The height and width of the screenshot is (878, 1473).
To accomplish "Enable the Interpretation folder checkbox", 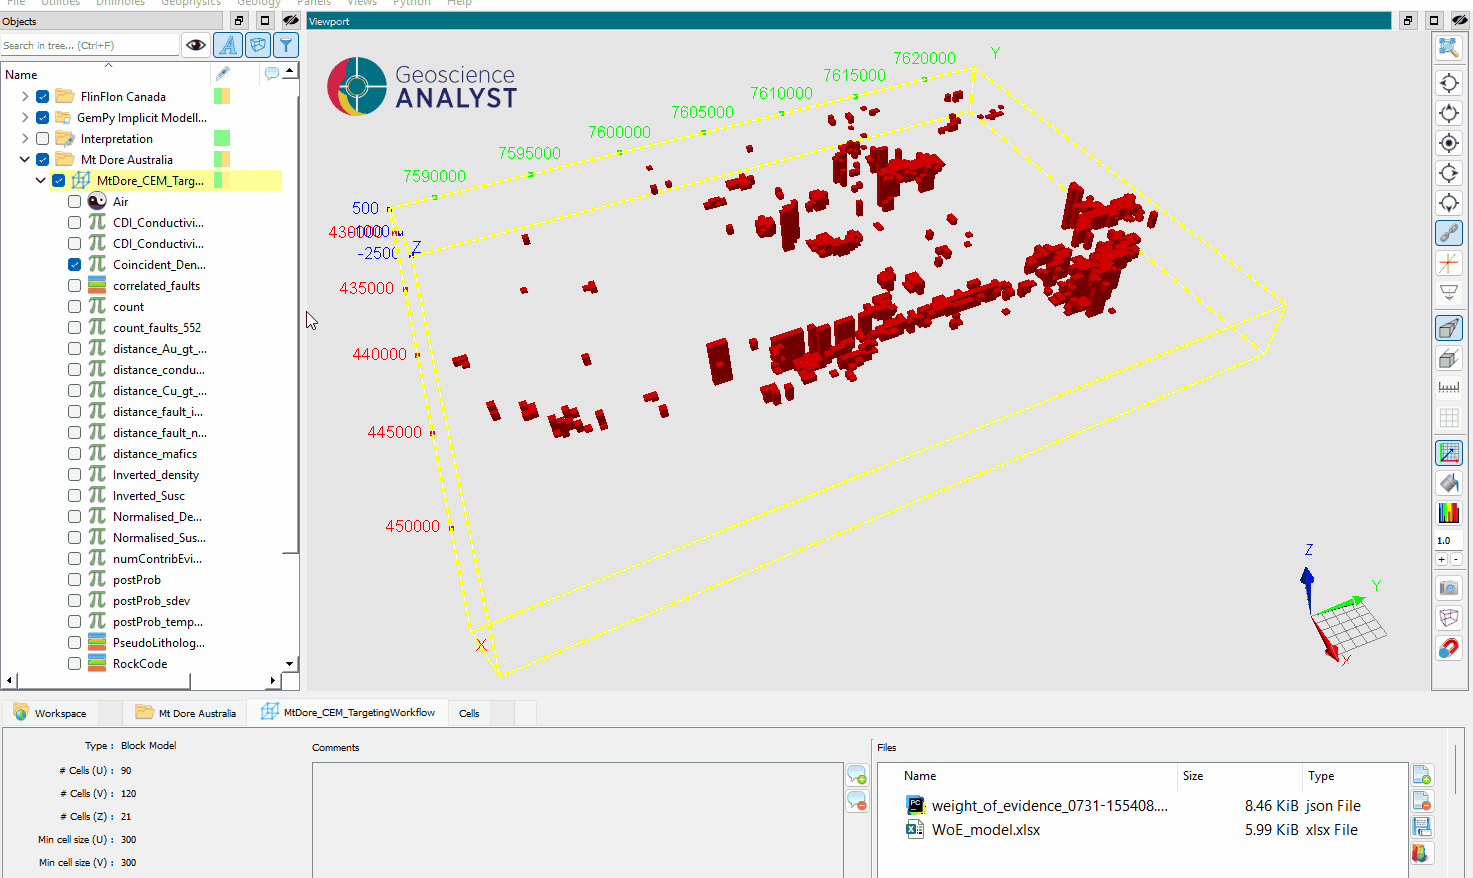I will coord(43,139).
